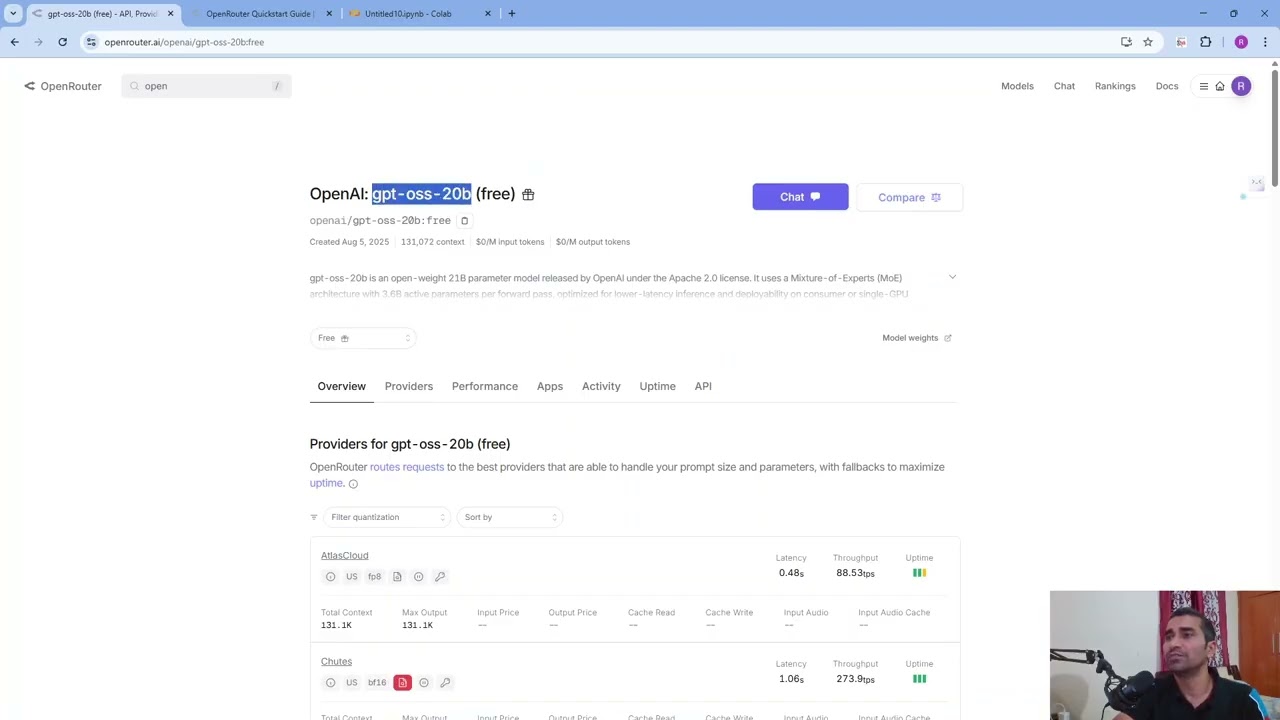Viewport: 1280px width, 720px height.
Task: Open the Sort by dropdown
Action: click(x=510, y=517)
